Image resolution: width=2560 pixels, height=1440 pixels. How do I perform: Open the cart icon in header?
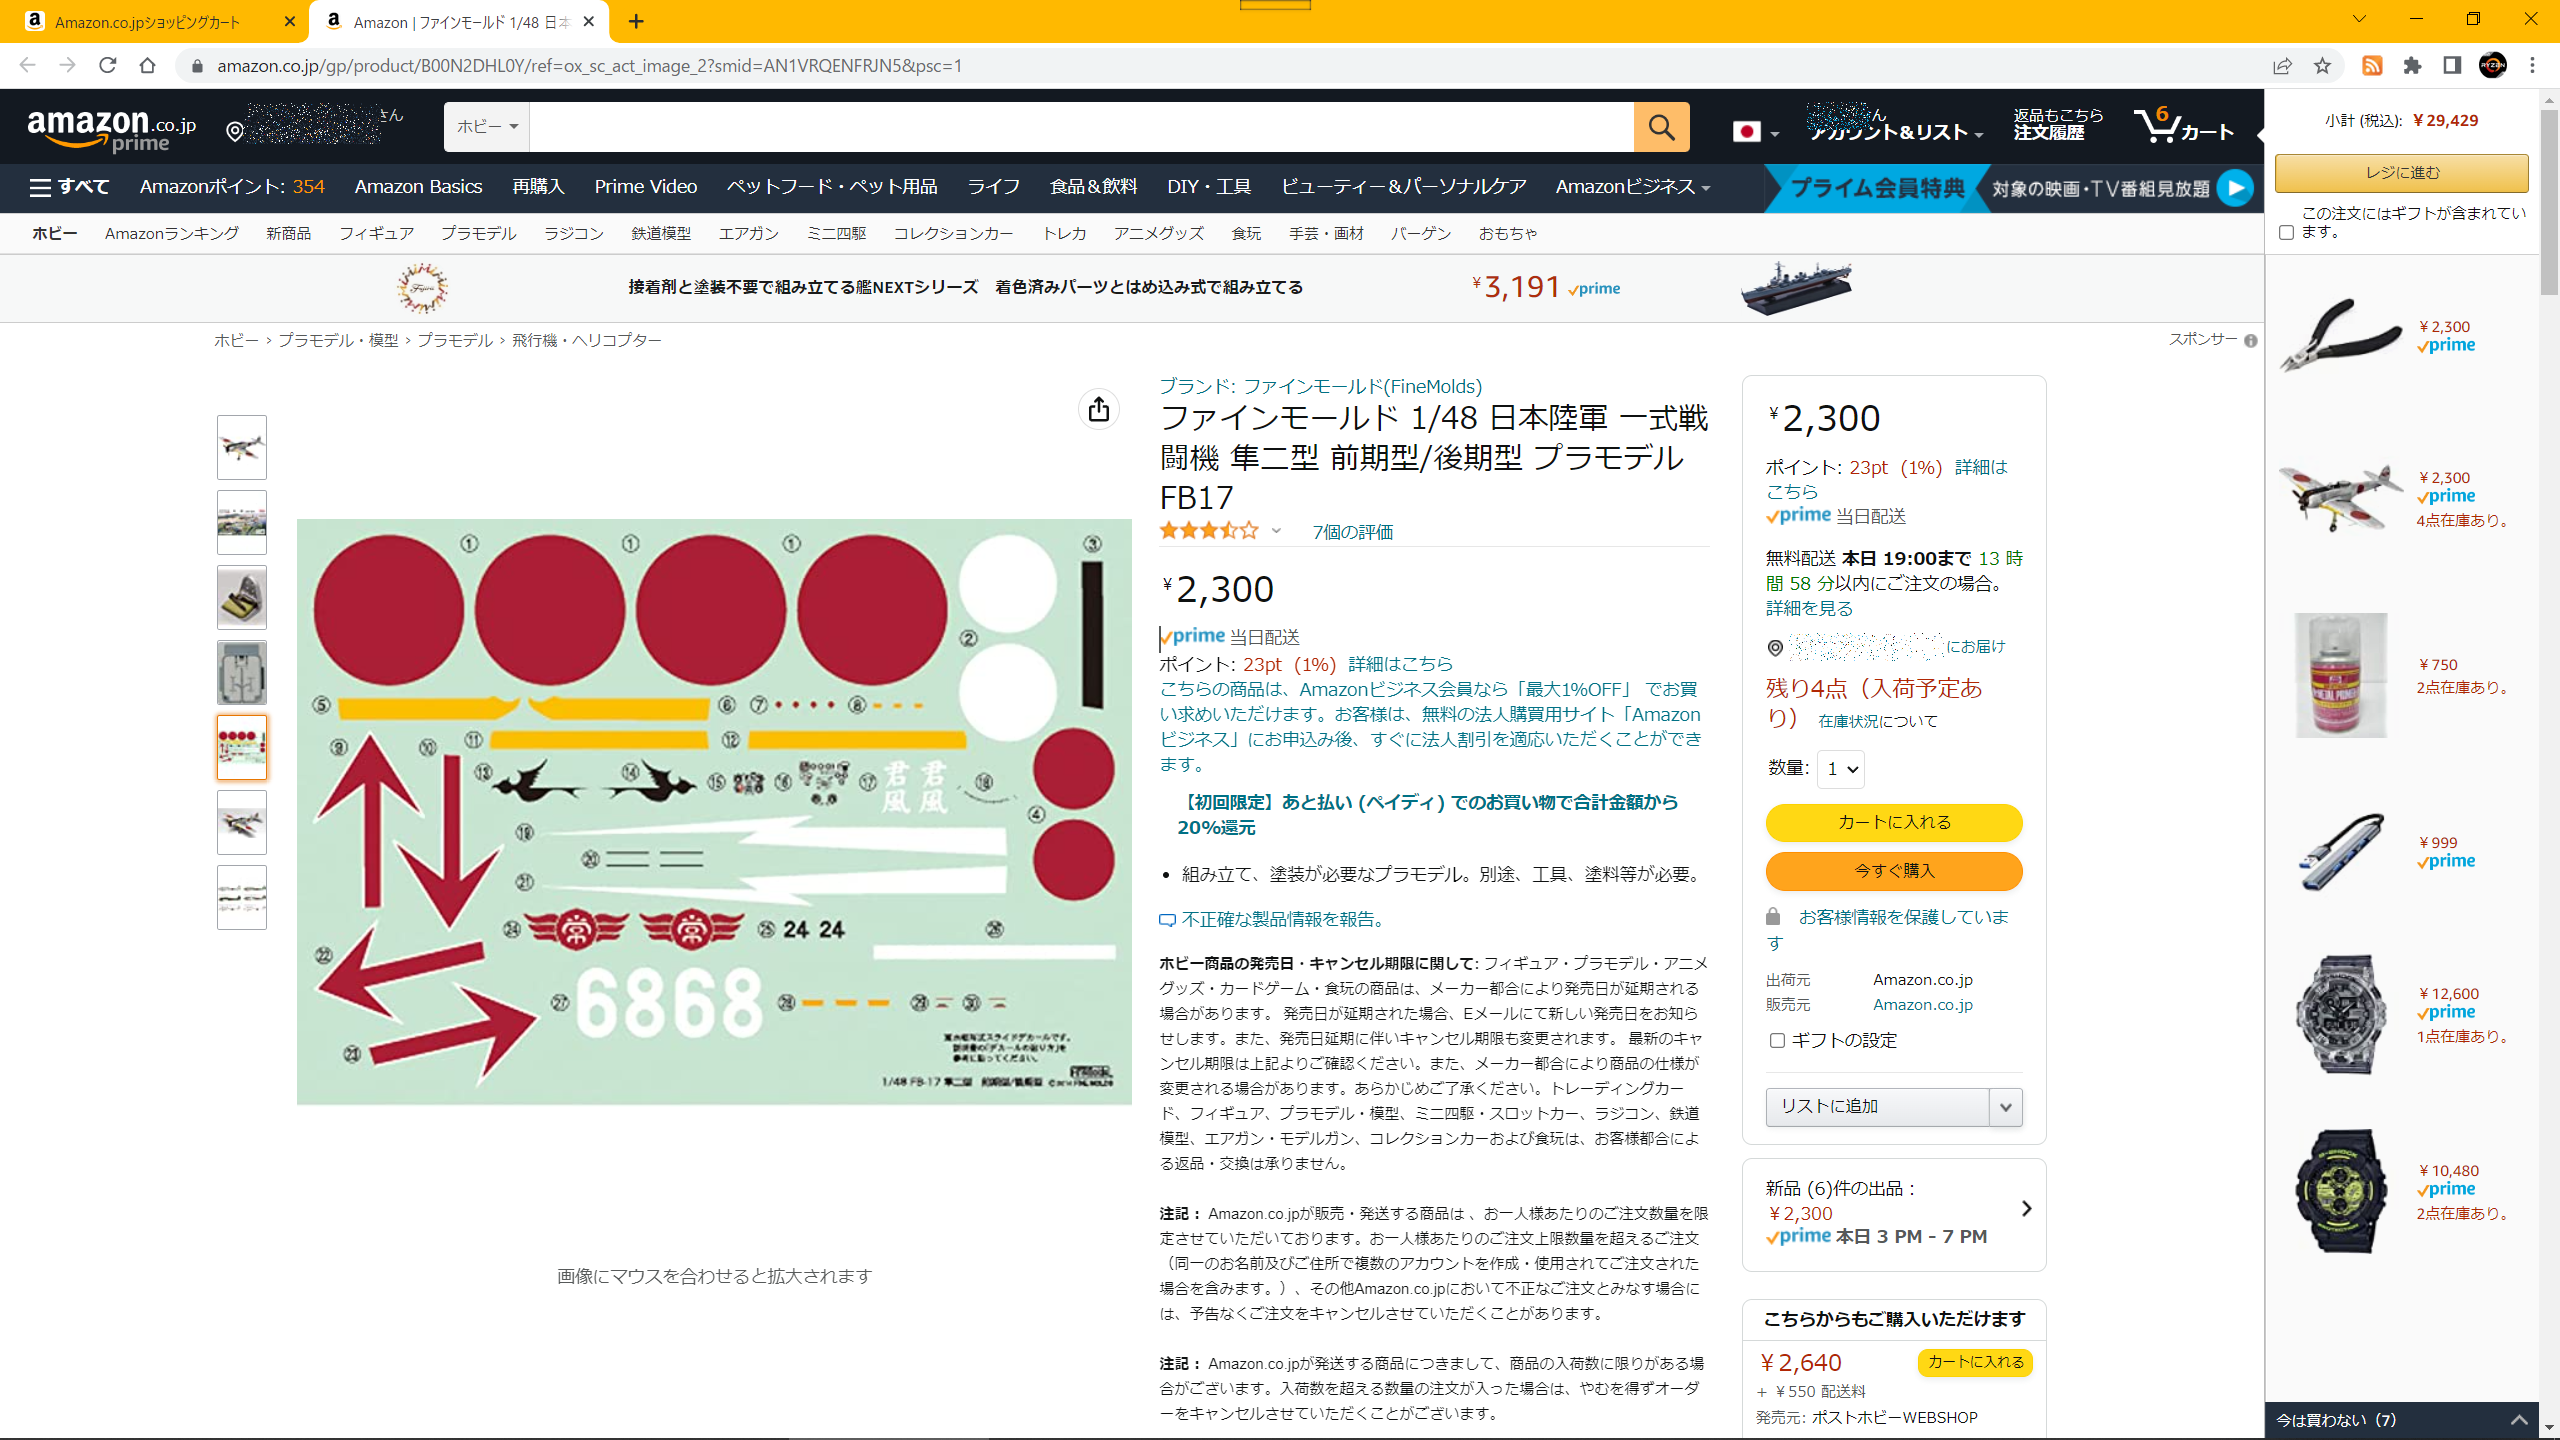[2184, 126]
